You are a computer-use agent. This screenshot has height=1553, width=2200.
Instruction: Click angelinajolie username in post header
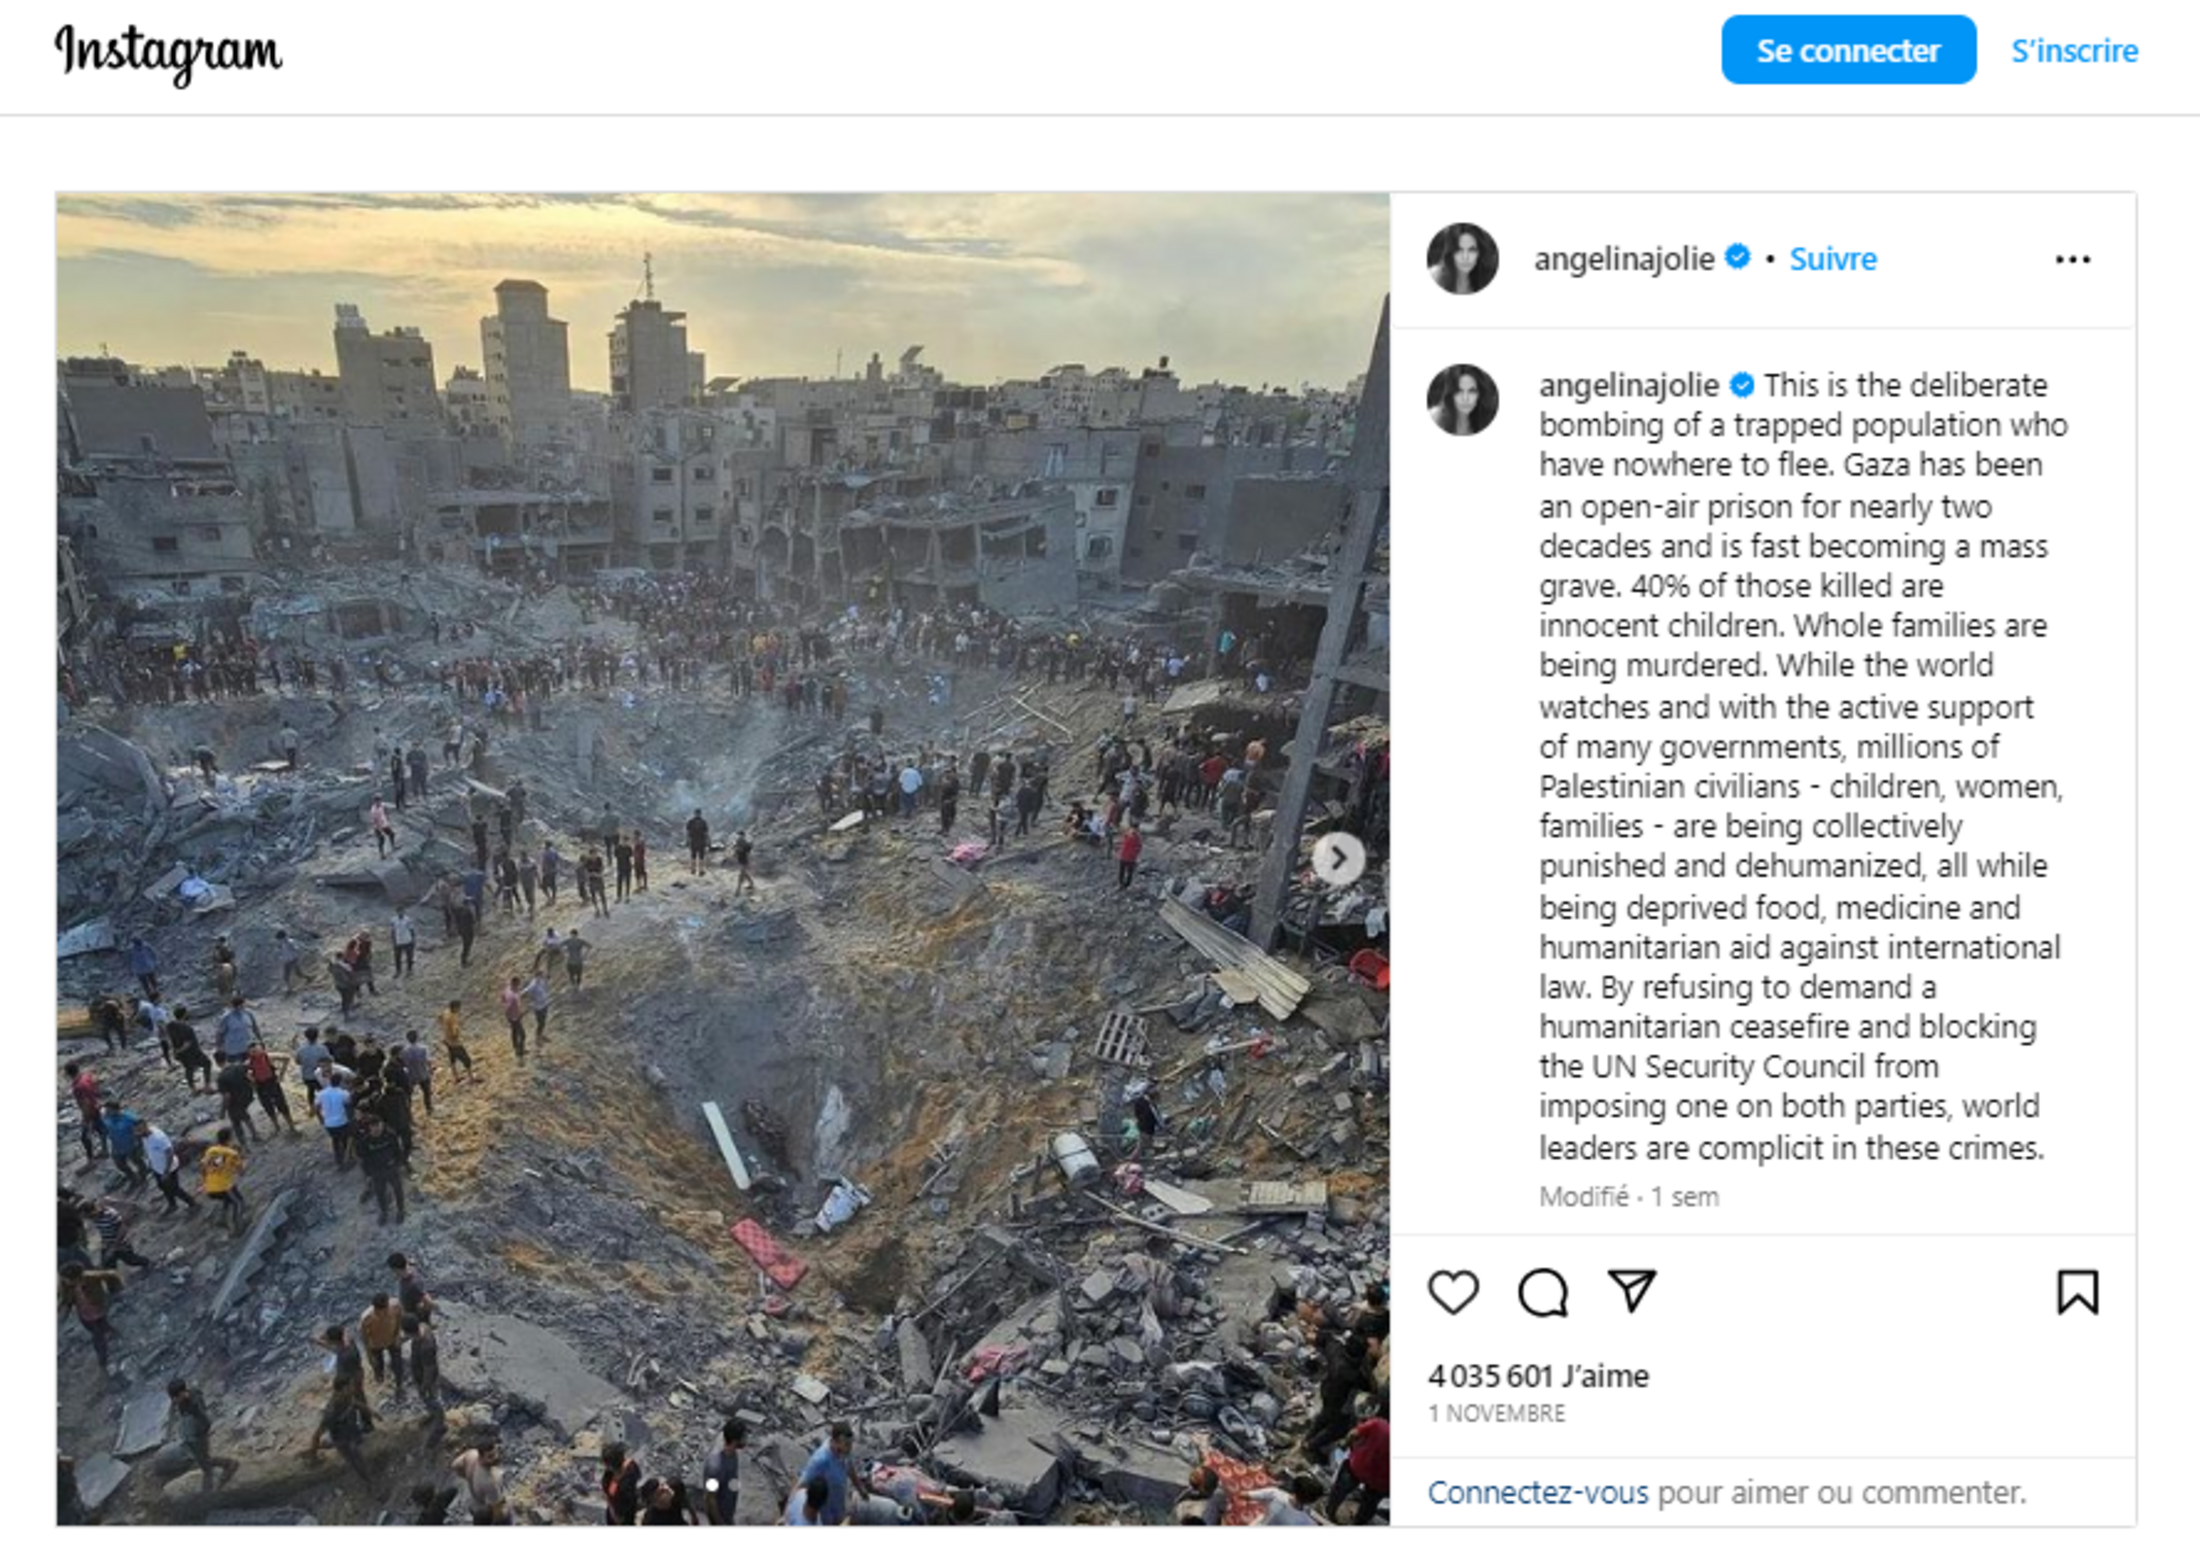(x=1624, y=260)
